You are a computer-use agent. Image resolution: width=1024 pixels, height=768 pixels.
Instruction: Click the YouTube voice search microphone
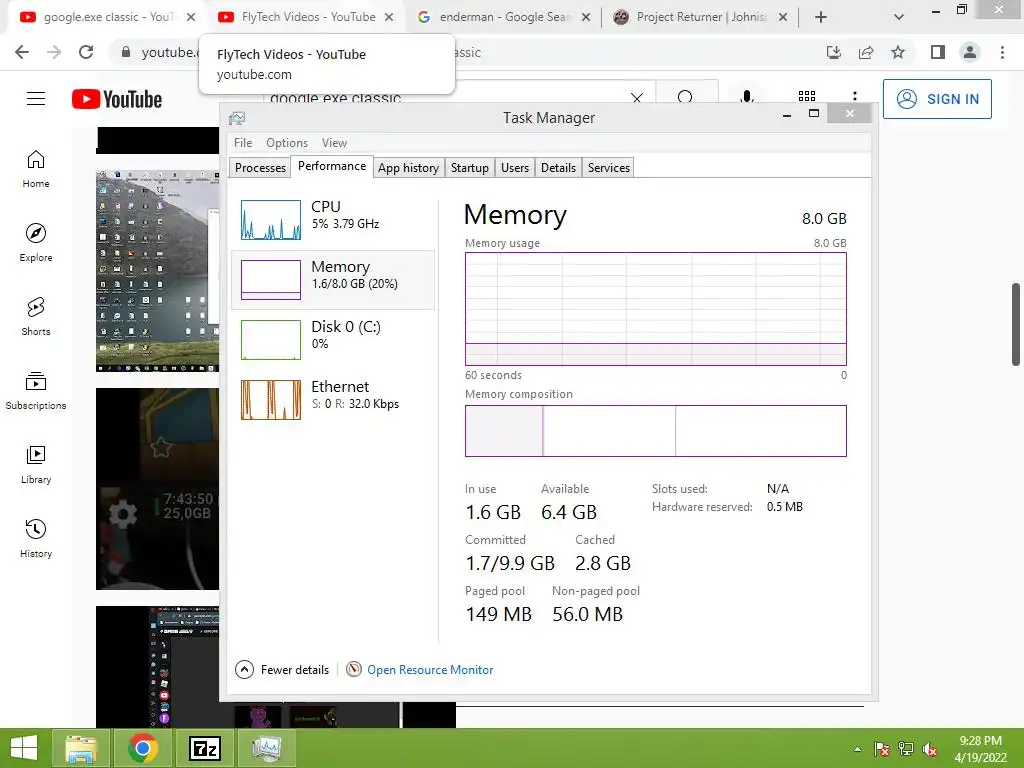(x=746, y=97)
